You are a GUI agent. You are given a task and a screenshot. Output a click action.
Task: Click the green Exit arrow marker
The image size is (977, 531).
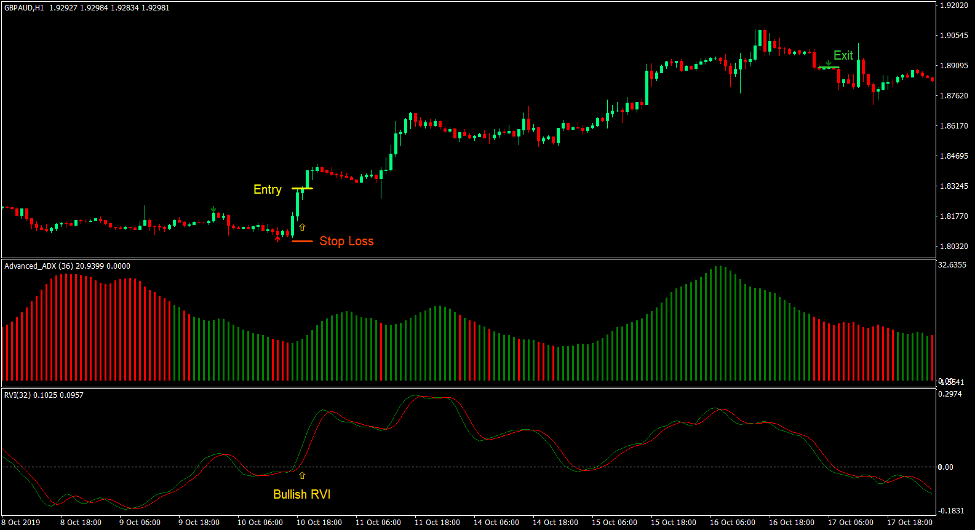(x=828, y=61)
